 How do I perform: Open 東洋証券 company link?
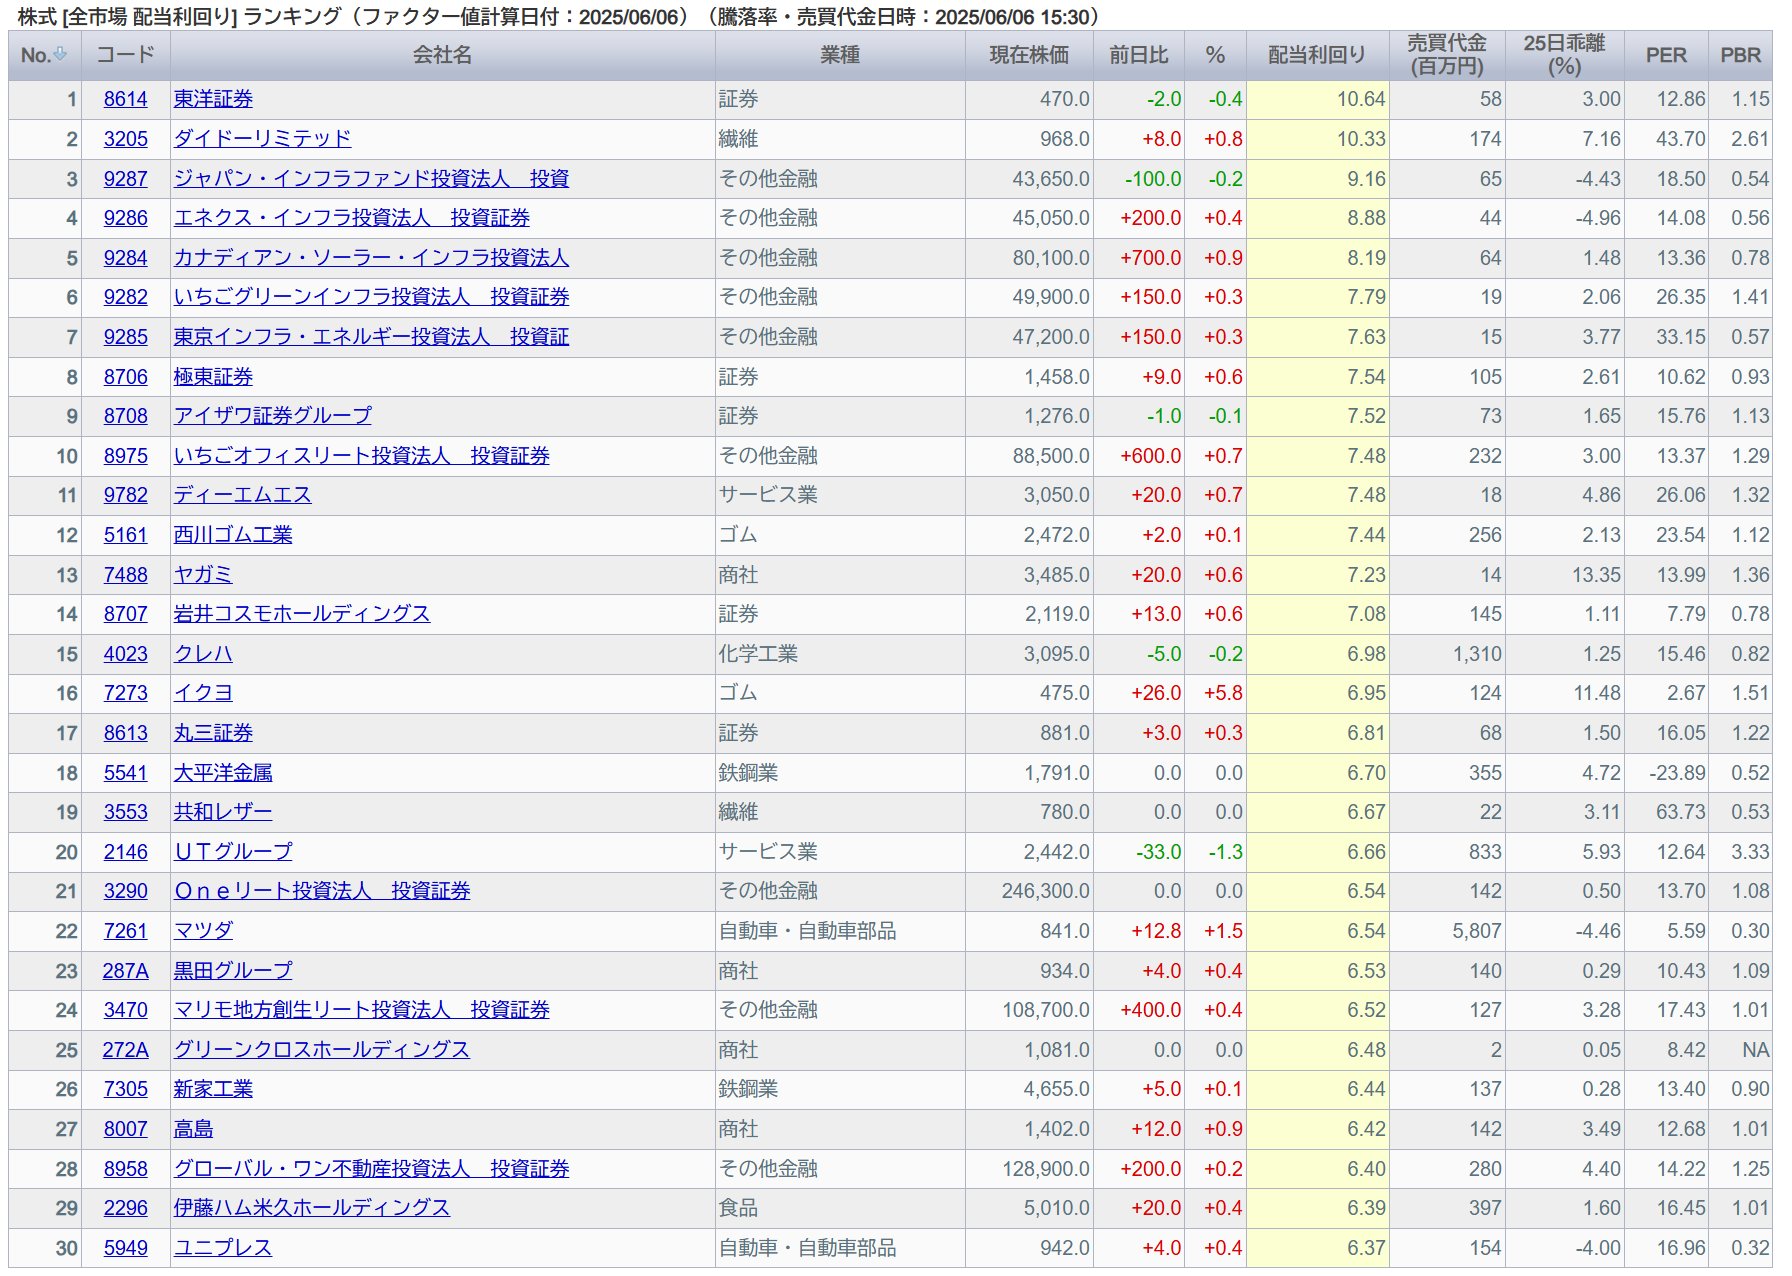(x=213, y=99)
